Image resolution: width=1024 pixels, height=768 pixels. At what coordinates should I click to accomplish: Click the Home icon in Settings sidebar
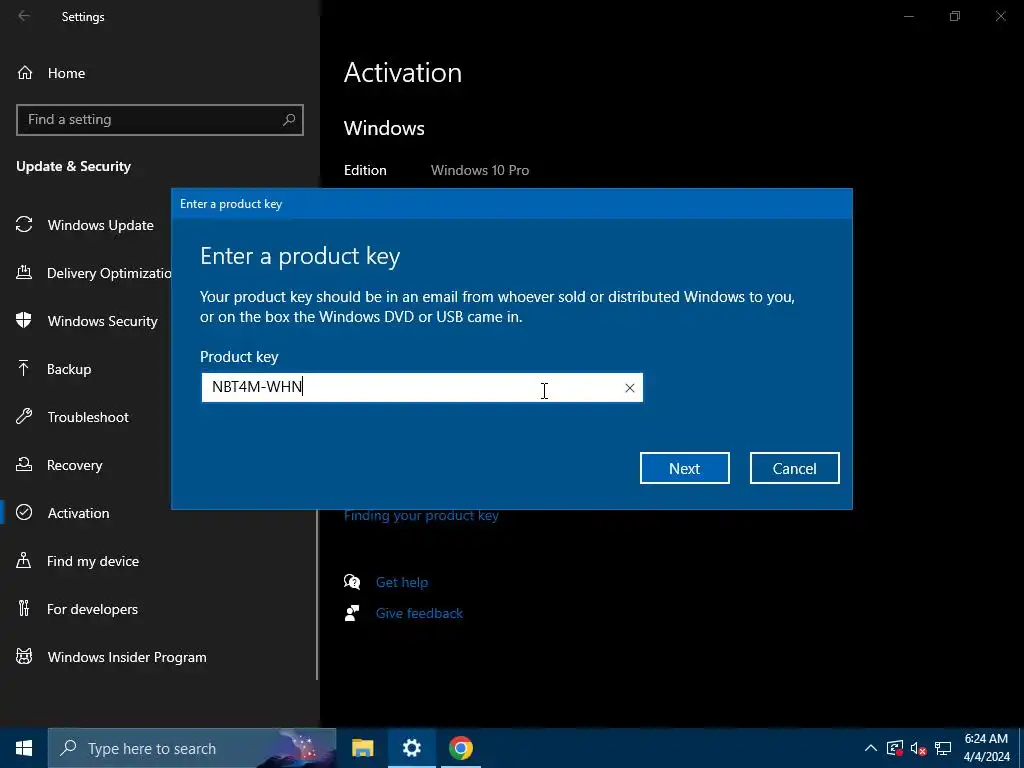click(24, 72)
